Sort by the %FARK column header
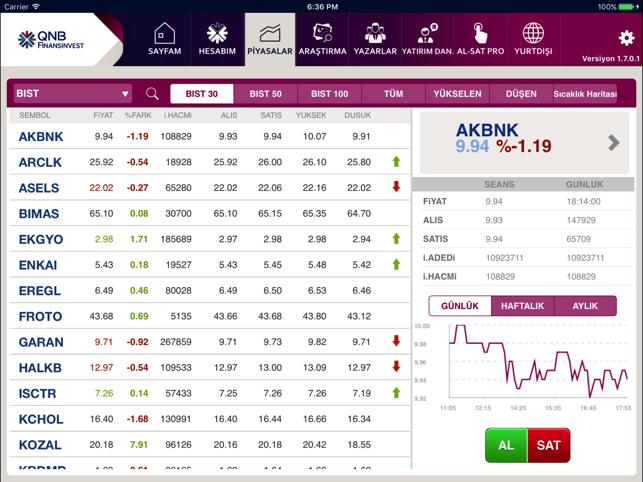Screen dimensions: 643x482 click(138, 115)
